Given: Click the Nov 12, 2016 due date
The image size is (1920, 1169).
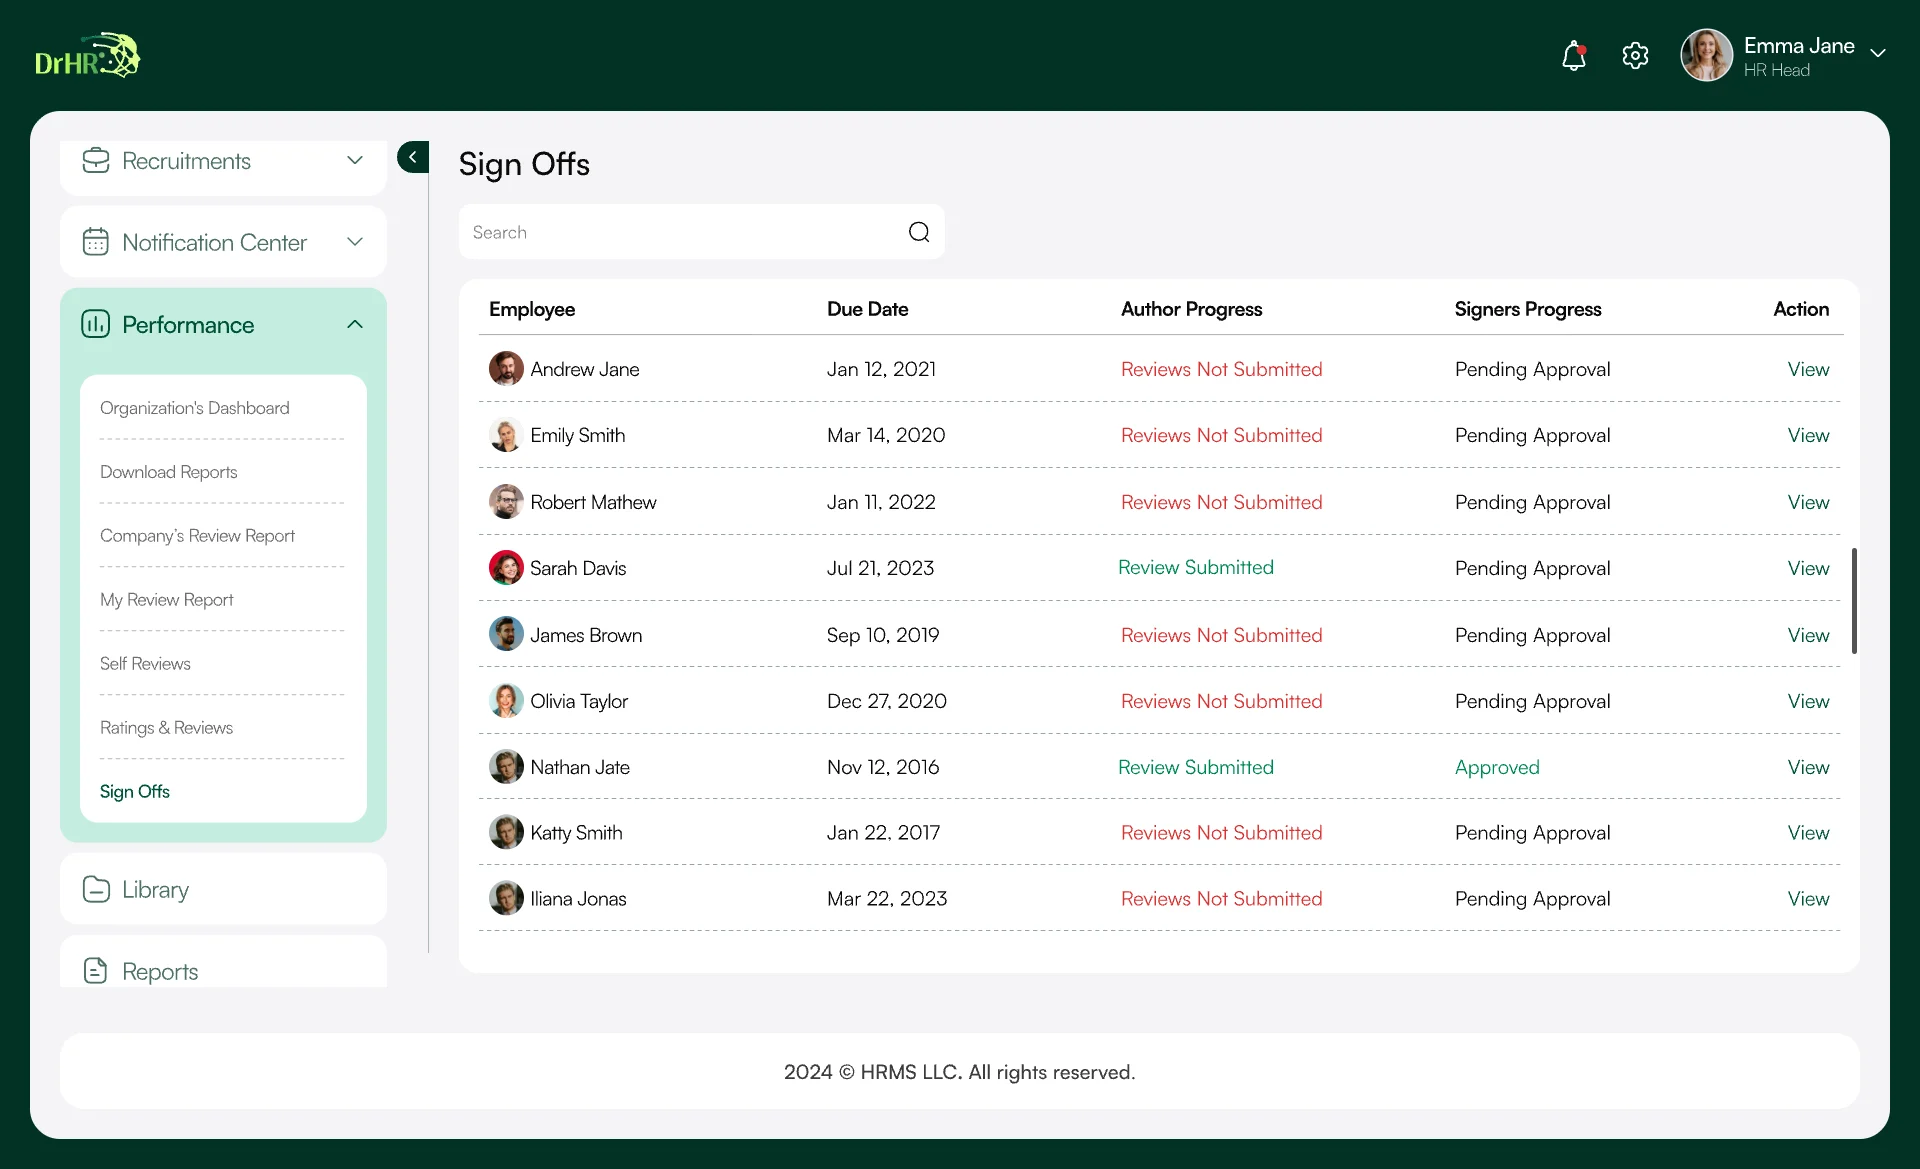Looking at the screenshot, I should click(x=883, y=767).
